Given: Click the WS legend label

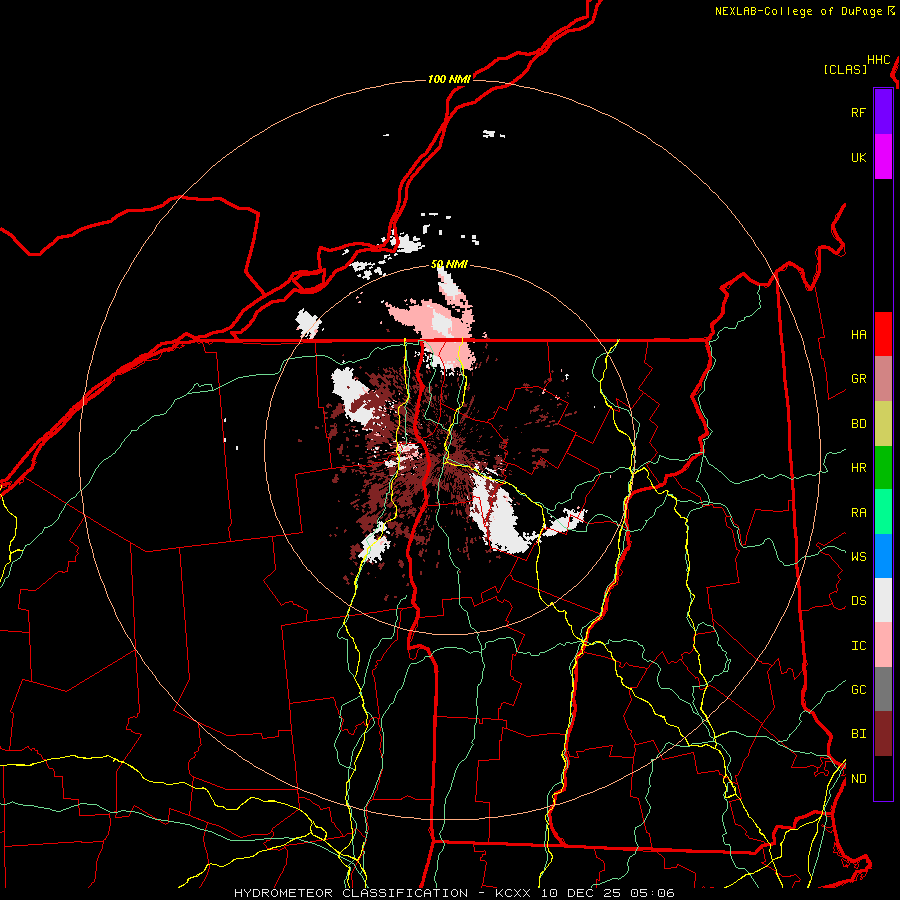Looking at the screenshot, I should (x=858, y=557).
